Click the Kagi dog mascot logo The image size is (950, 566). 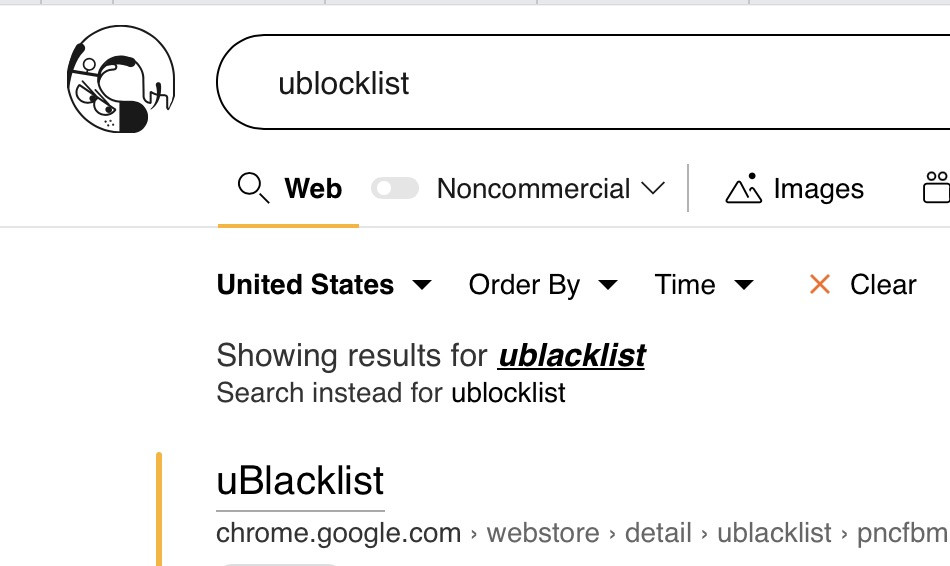point(121,82)
